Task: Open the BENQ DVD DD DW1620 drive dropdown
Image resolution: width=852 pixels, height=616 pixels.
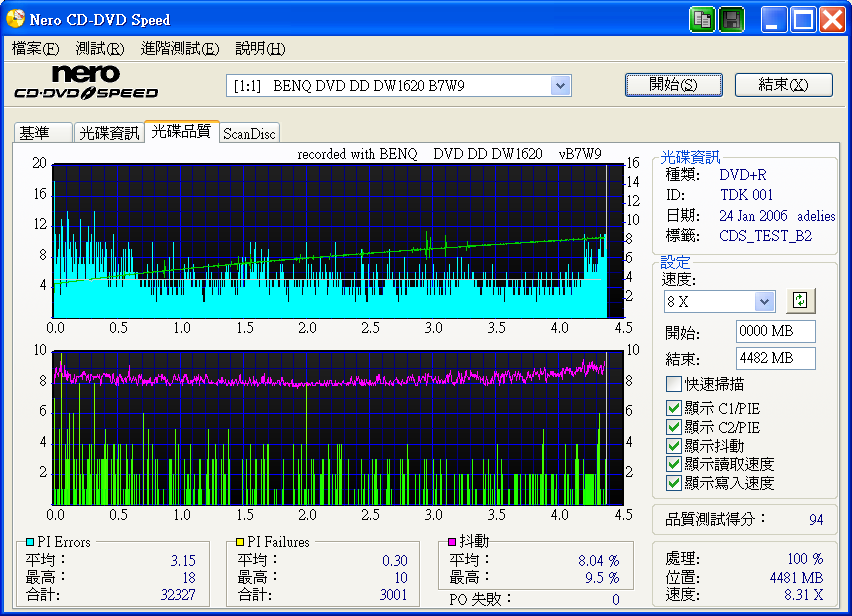Action: [x=560, y=86]
